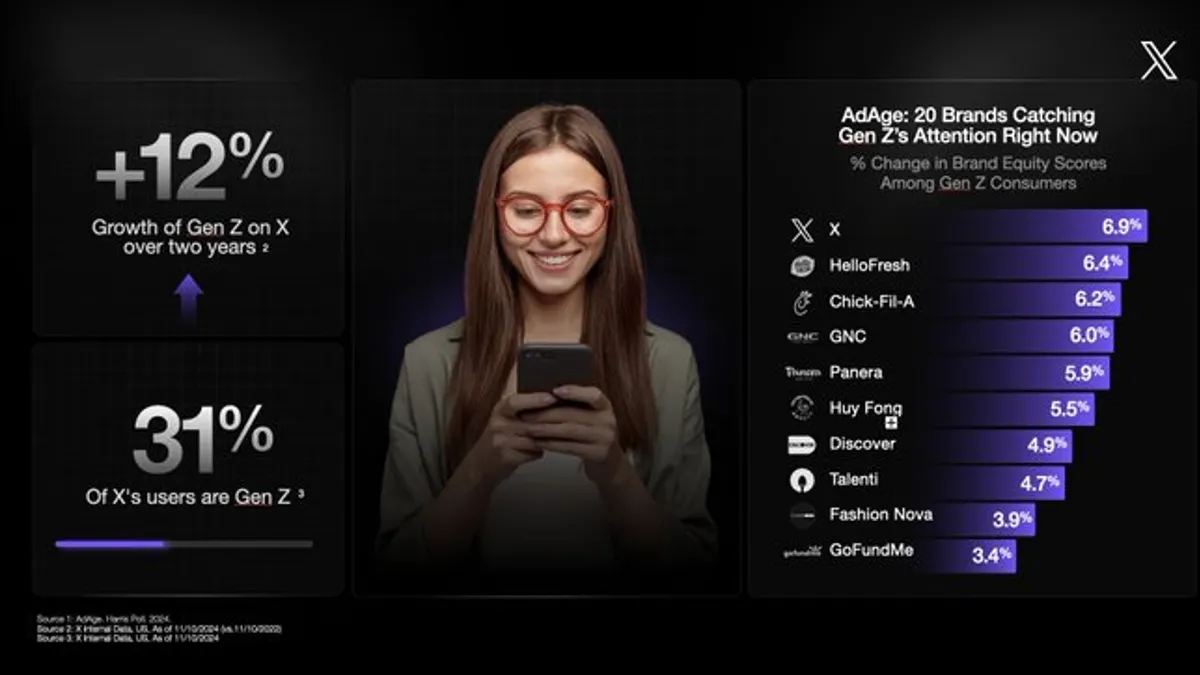Click the '3.4%' value on the GoFundMe bar
Screen dimensions: 1200x675
(x=992, y=554)
